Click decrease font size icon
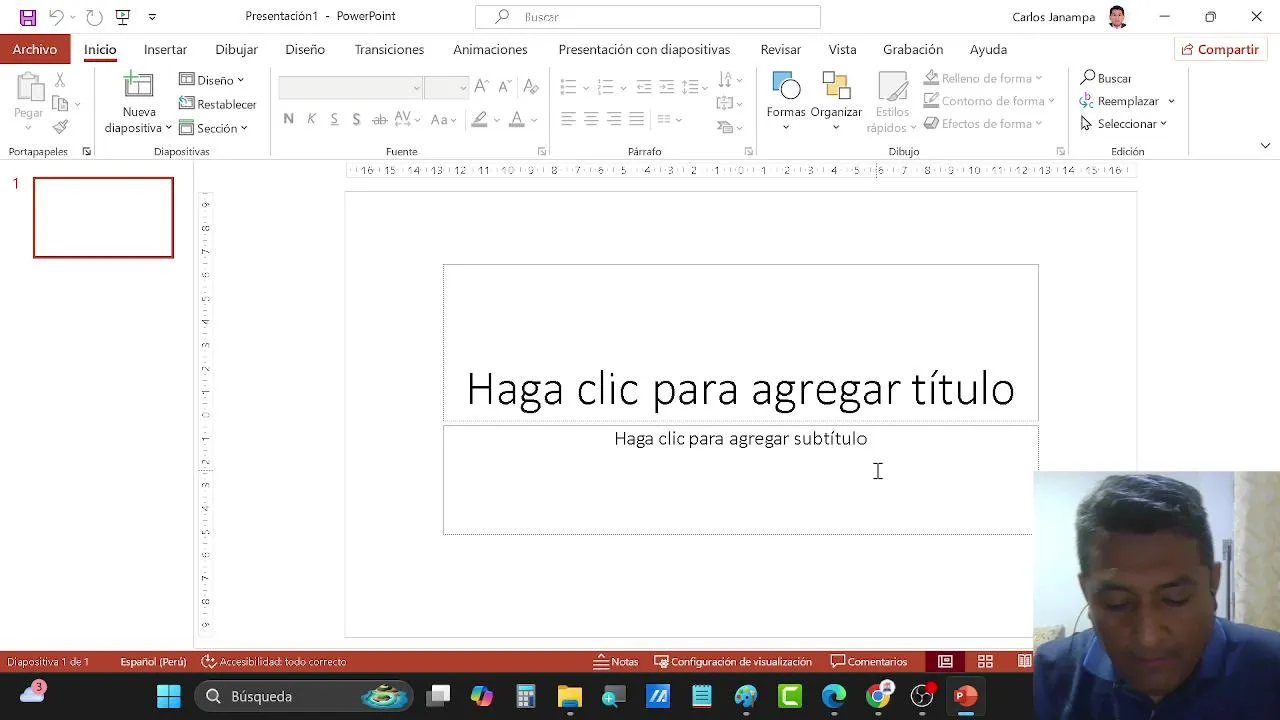Viewport: 1280px width, 720px height. pyautogui.click(x=505, y=87)
